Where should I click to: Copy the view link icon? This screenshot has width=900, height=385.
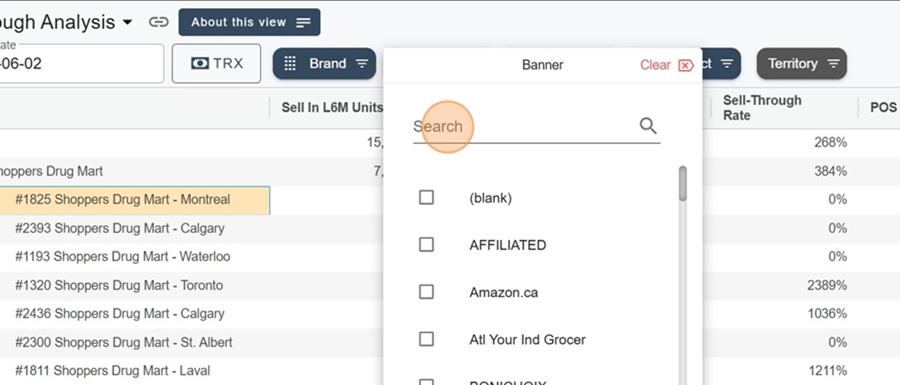point(158,22)
